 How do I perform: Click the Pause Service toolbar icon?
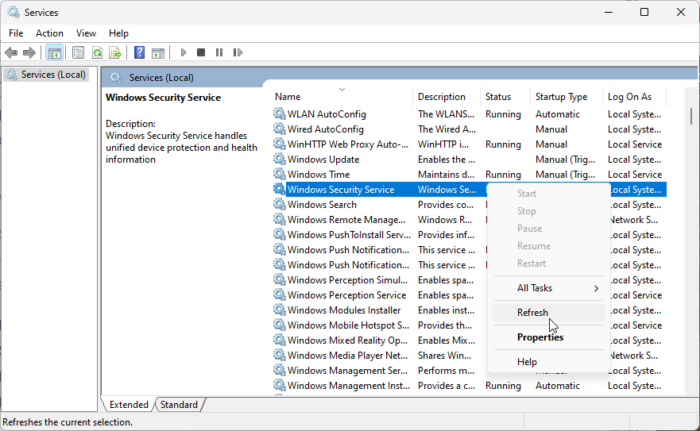[x=219, y=53]
